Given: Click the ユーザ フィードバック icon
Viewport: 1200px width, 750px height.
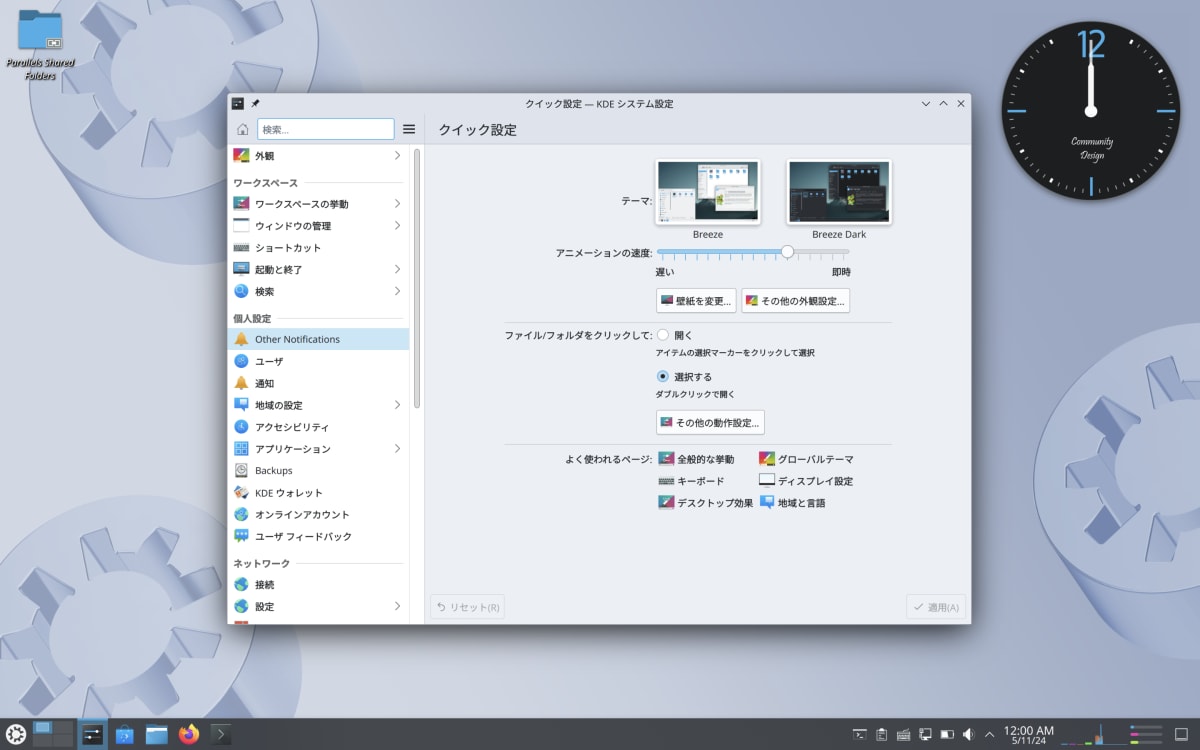Looking at the screenshot, I should (241, 536).
